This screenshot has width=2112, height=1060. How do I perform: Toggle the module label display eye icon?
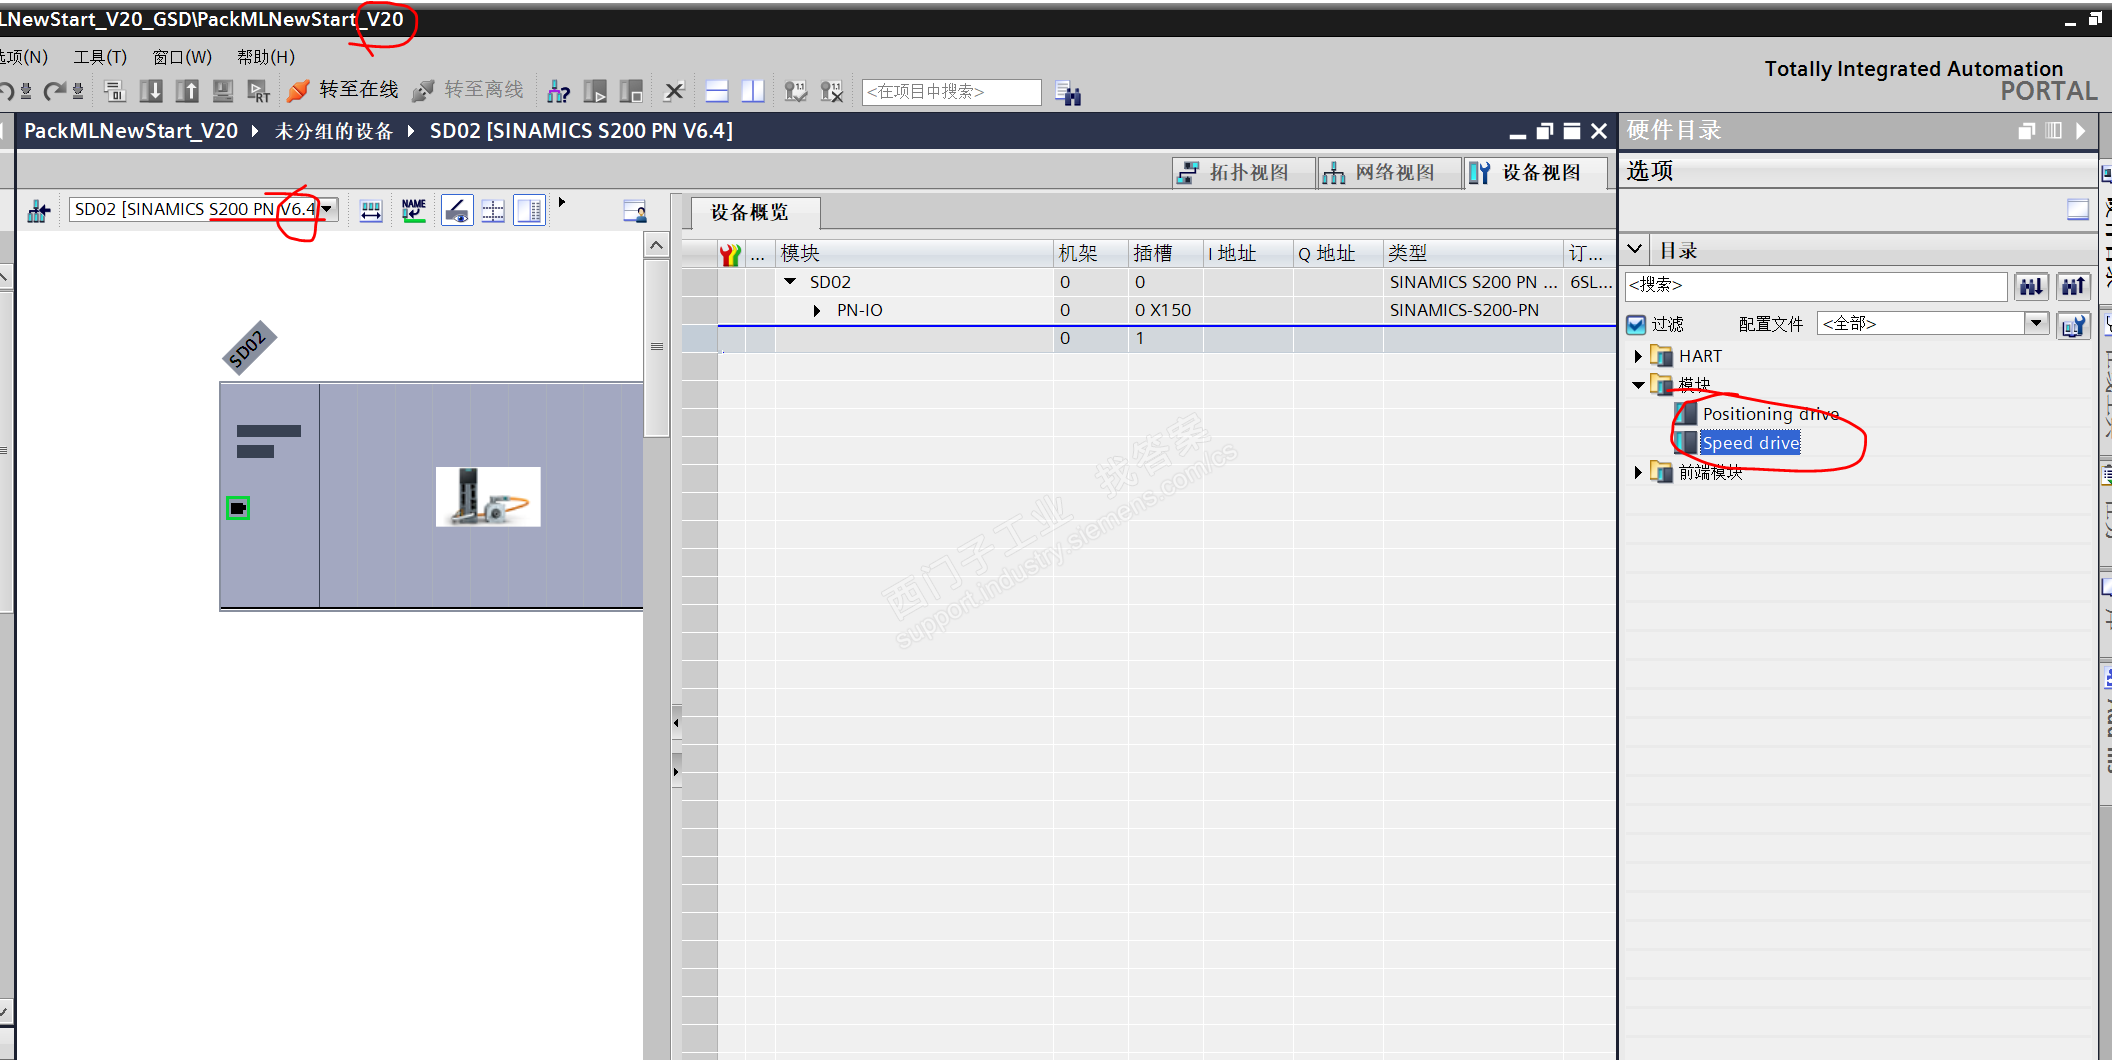click(457, 211)
